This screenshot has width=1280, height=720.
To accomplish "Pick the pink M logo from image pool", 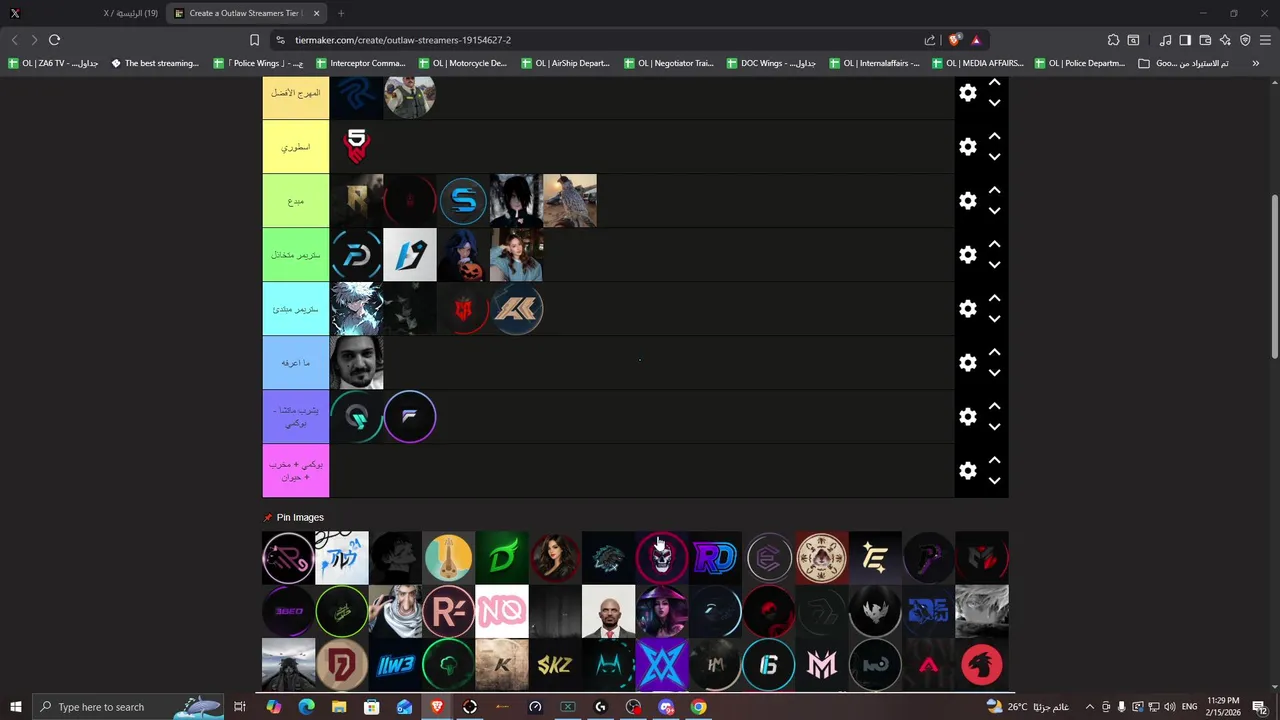I will [x=822, y=665].
